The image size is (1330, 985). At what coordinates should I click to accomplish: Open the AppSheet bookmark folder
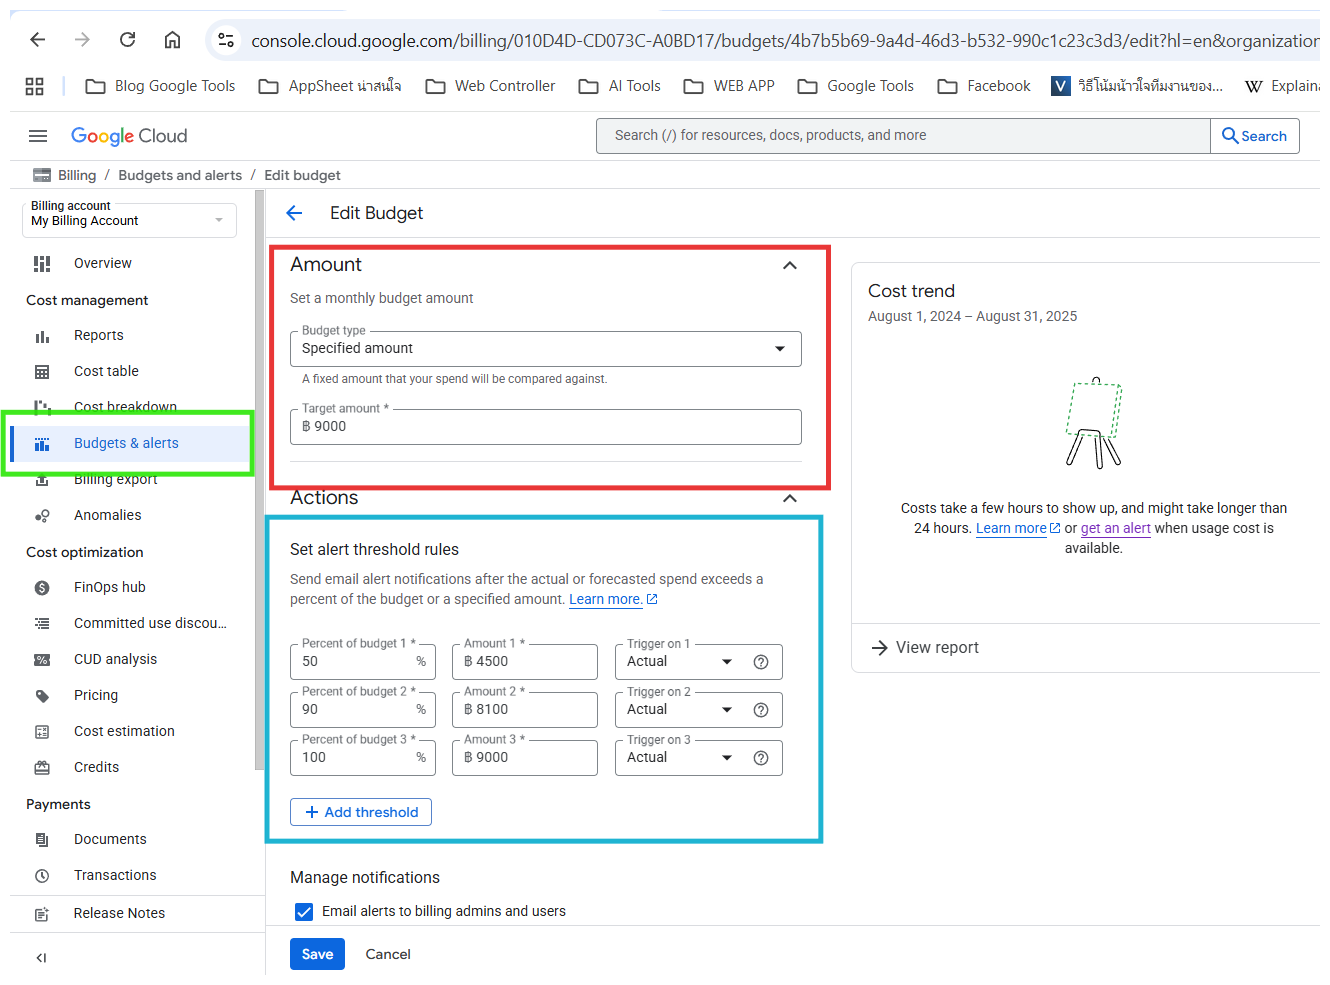click(330, 86)
